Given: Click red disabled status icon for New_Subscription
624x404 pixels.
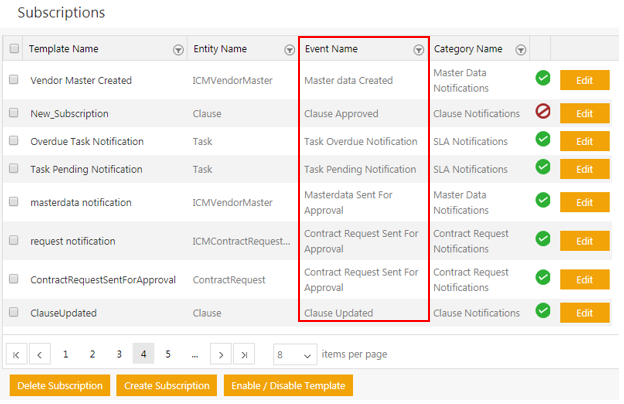Looking at the screenshot, I should tap(543, 112).
